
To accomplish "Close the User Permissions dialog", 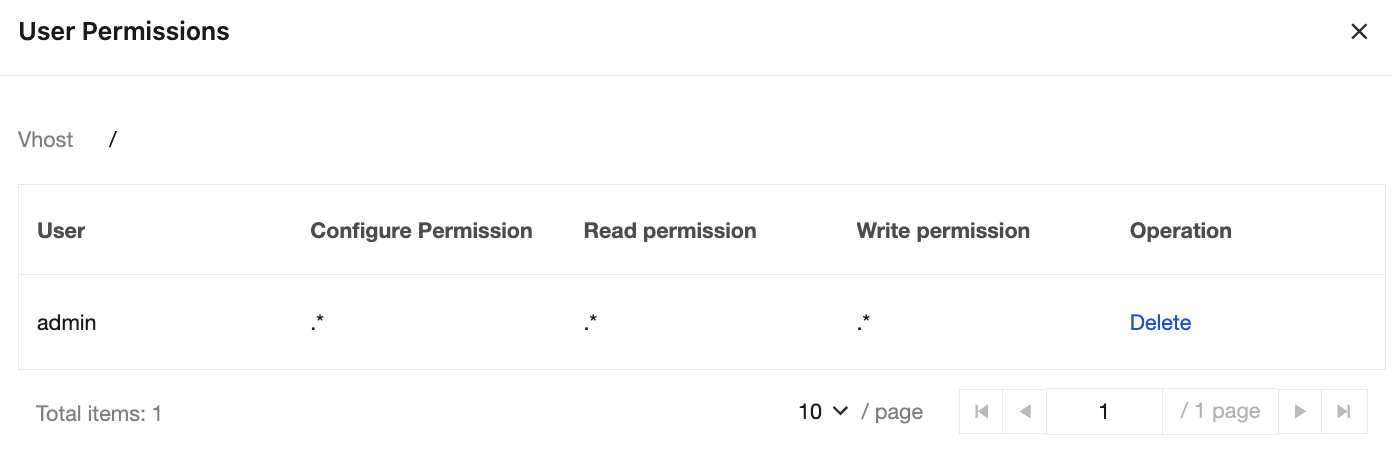I will pos(1359,32).
